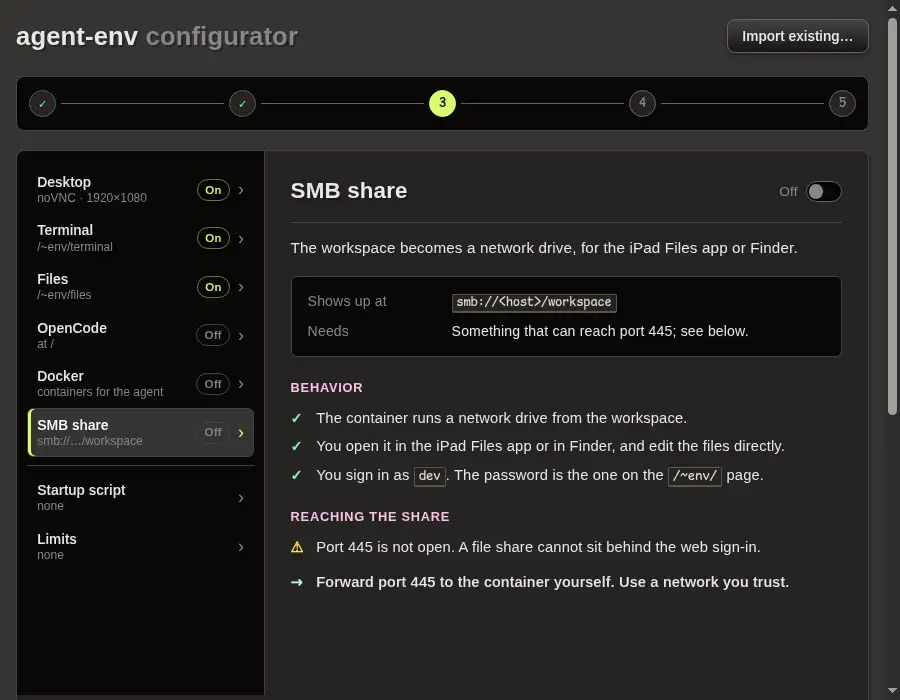Jump to step 4 in the stepper
Screen dimensions: 900x700
tap(642, 104)
